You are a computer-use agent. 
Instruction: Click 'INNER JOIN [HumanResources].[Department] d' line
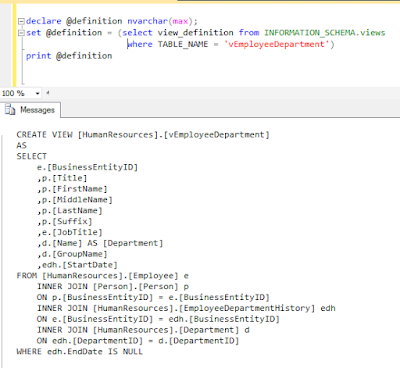[x=143, y=330]
